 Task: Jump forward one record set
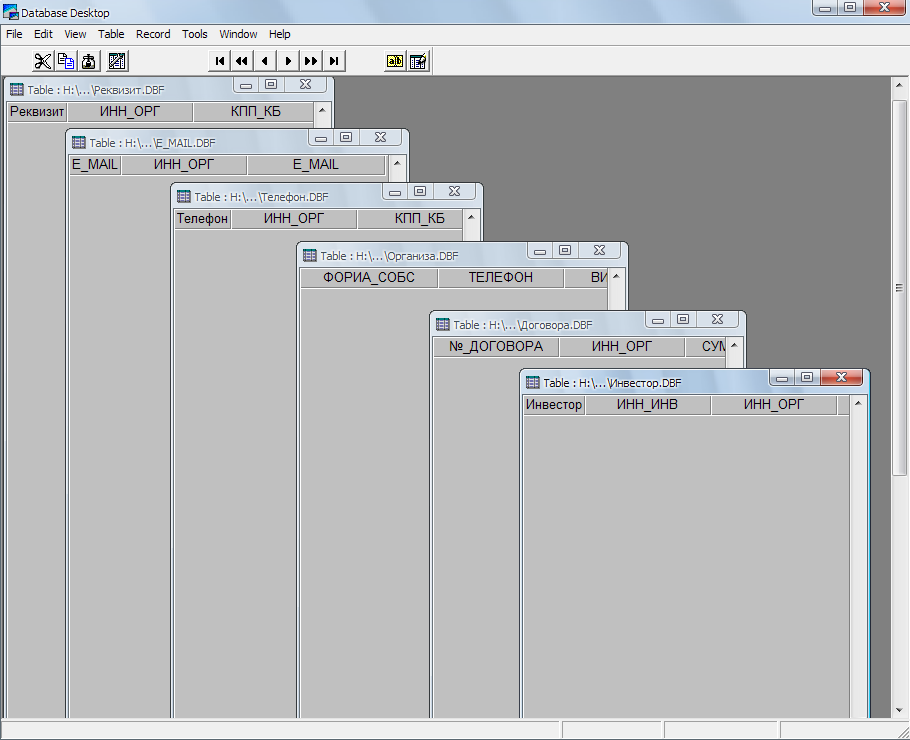[311, 61]
